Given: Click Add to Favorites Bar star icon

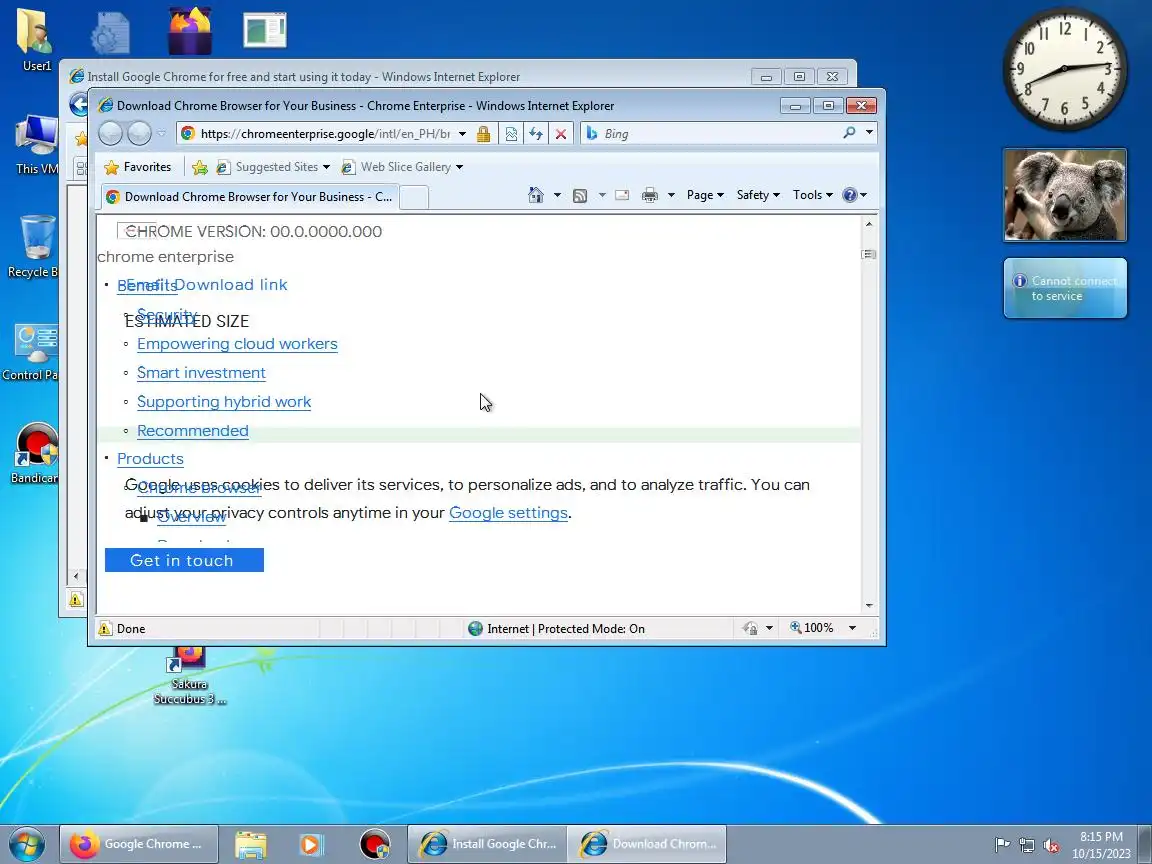Looking at the screenshot, I should [x=200, y=168].
